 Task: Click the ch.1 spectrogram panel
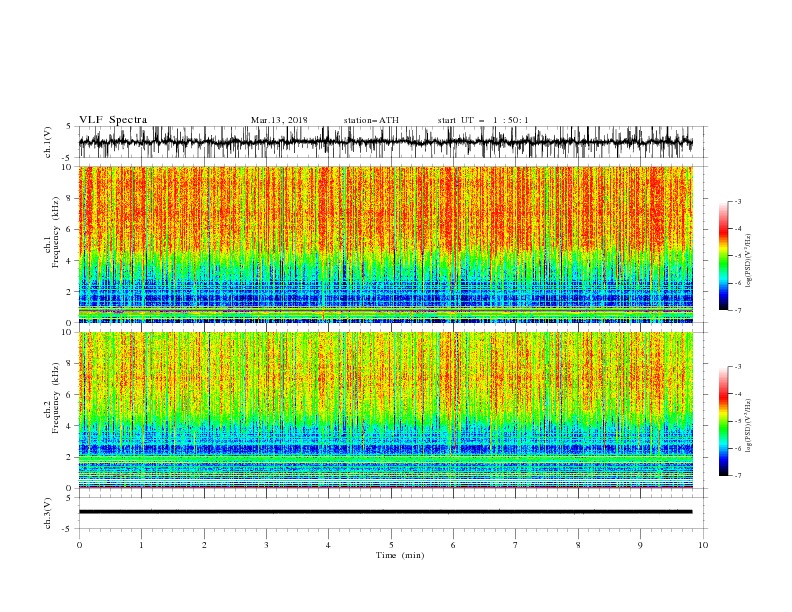pos(386,244)
